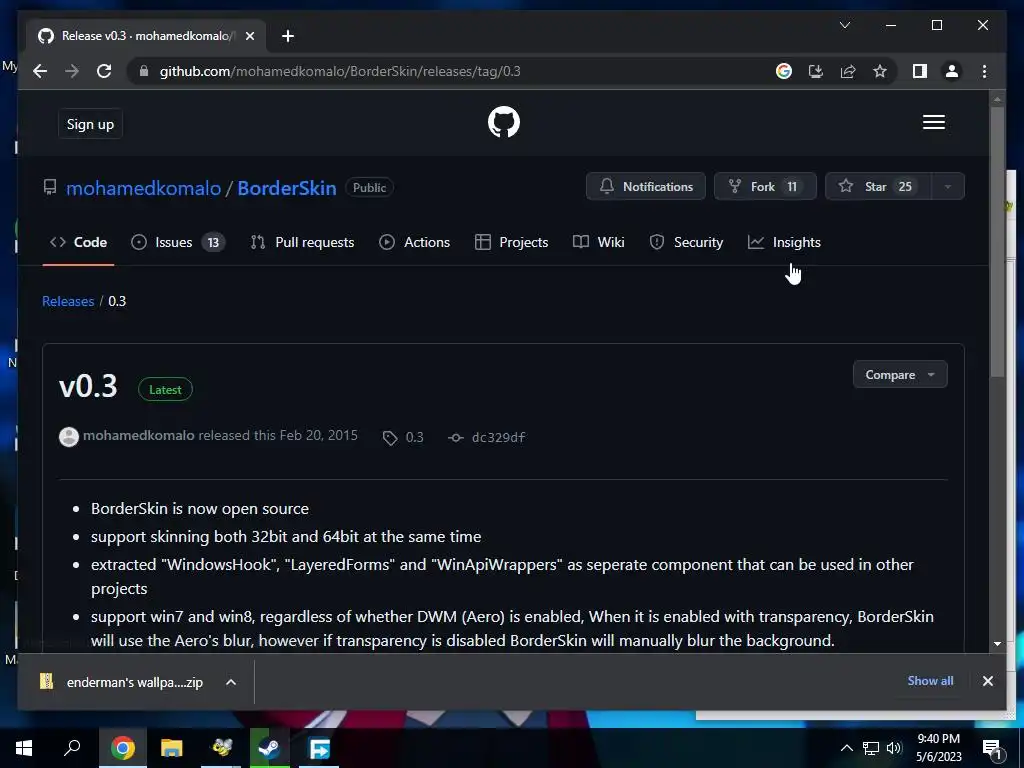Click the Notifications button

(645, 187)
